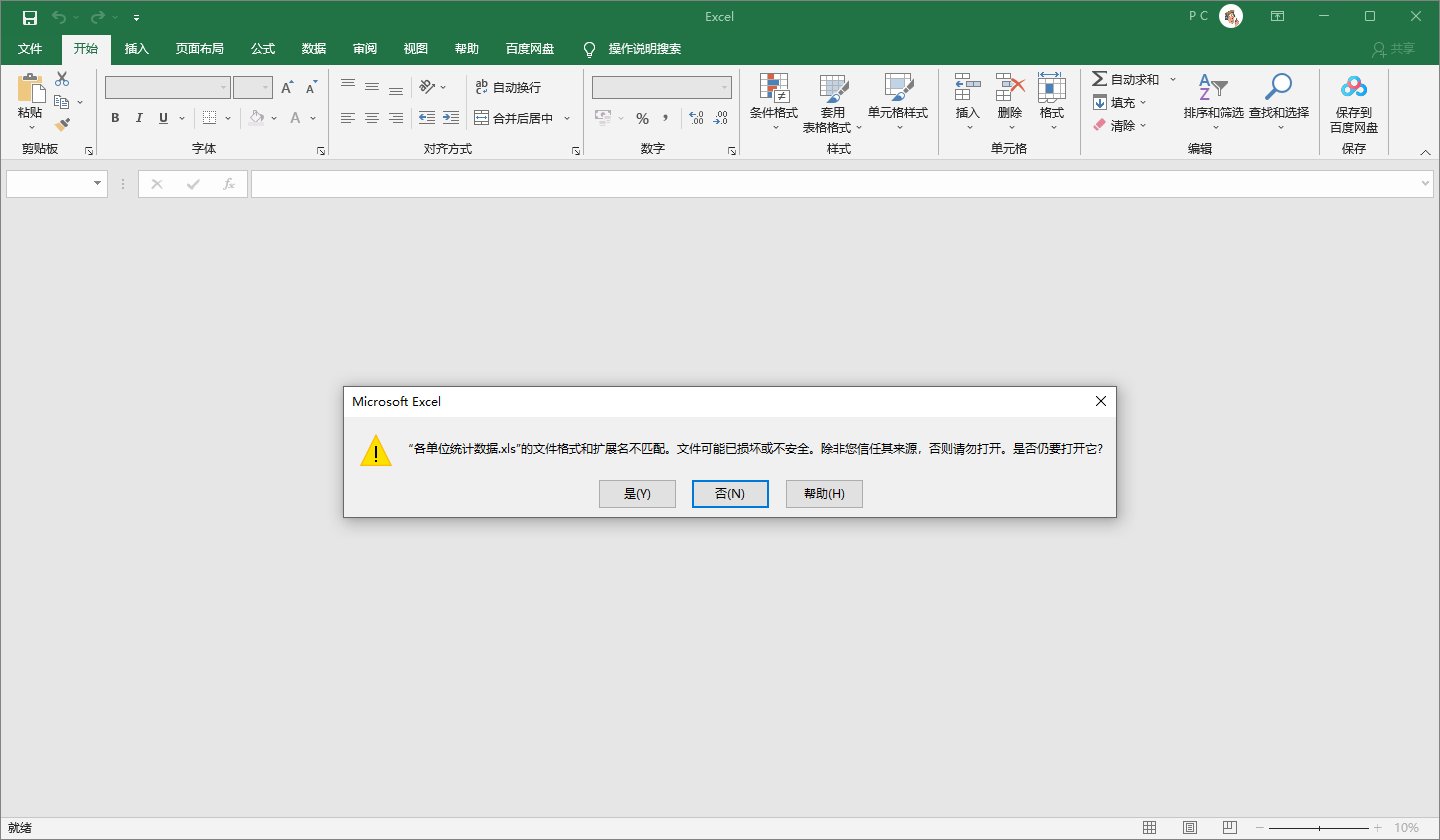Screen dimensions: 1440x840
Task: Click the Decrease indent icon
Action: click(427, 118)
